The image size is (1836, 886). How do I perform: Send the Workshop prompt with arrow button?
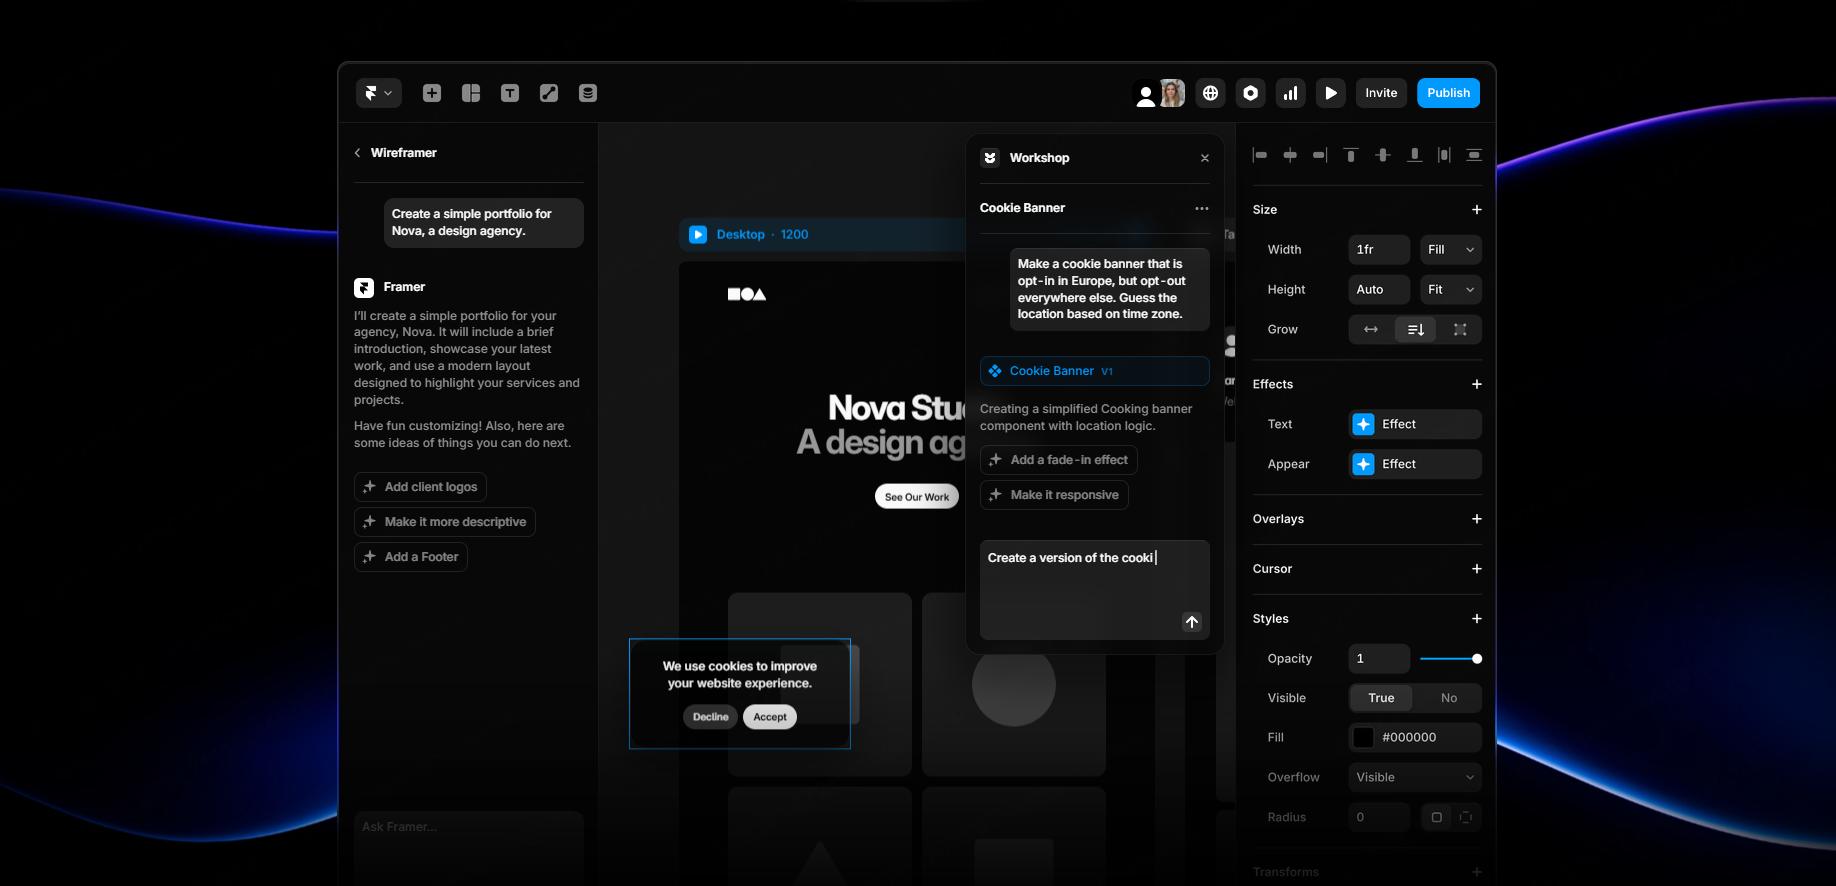pyautogui.click(x=1192, y=622)
